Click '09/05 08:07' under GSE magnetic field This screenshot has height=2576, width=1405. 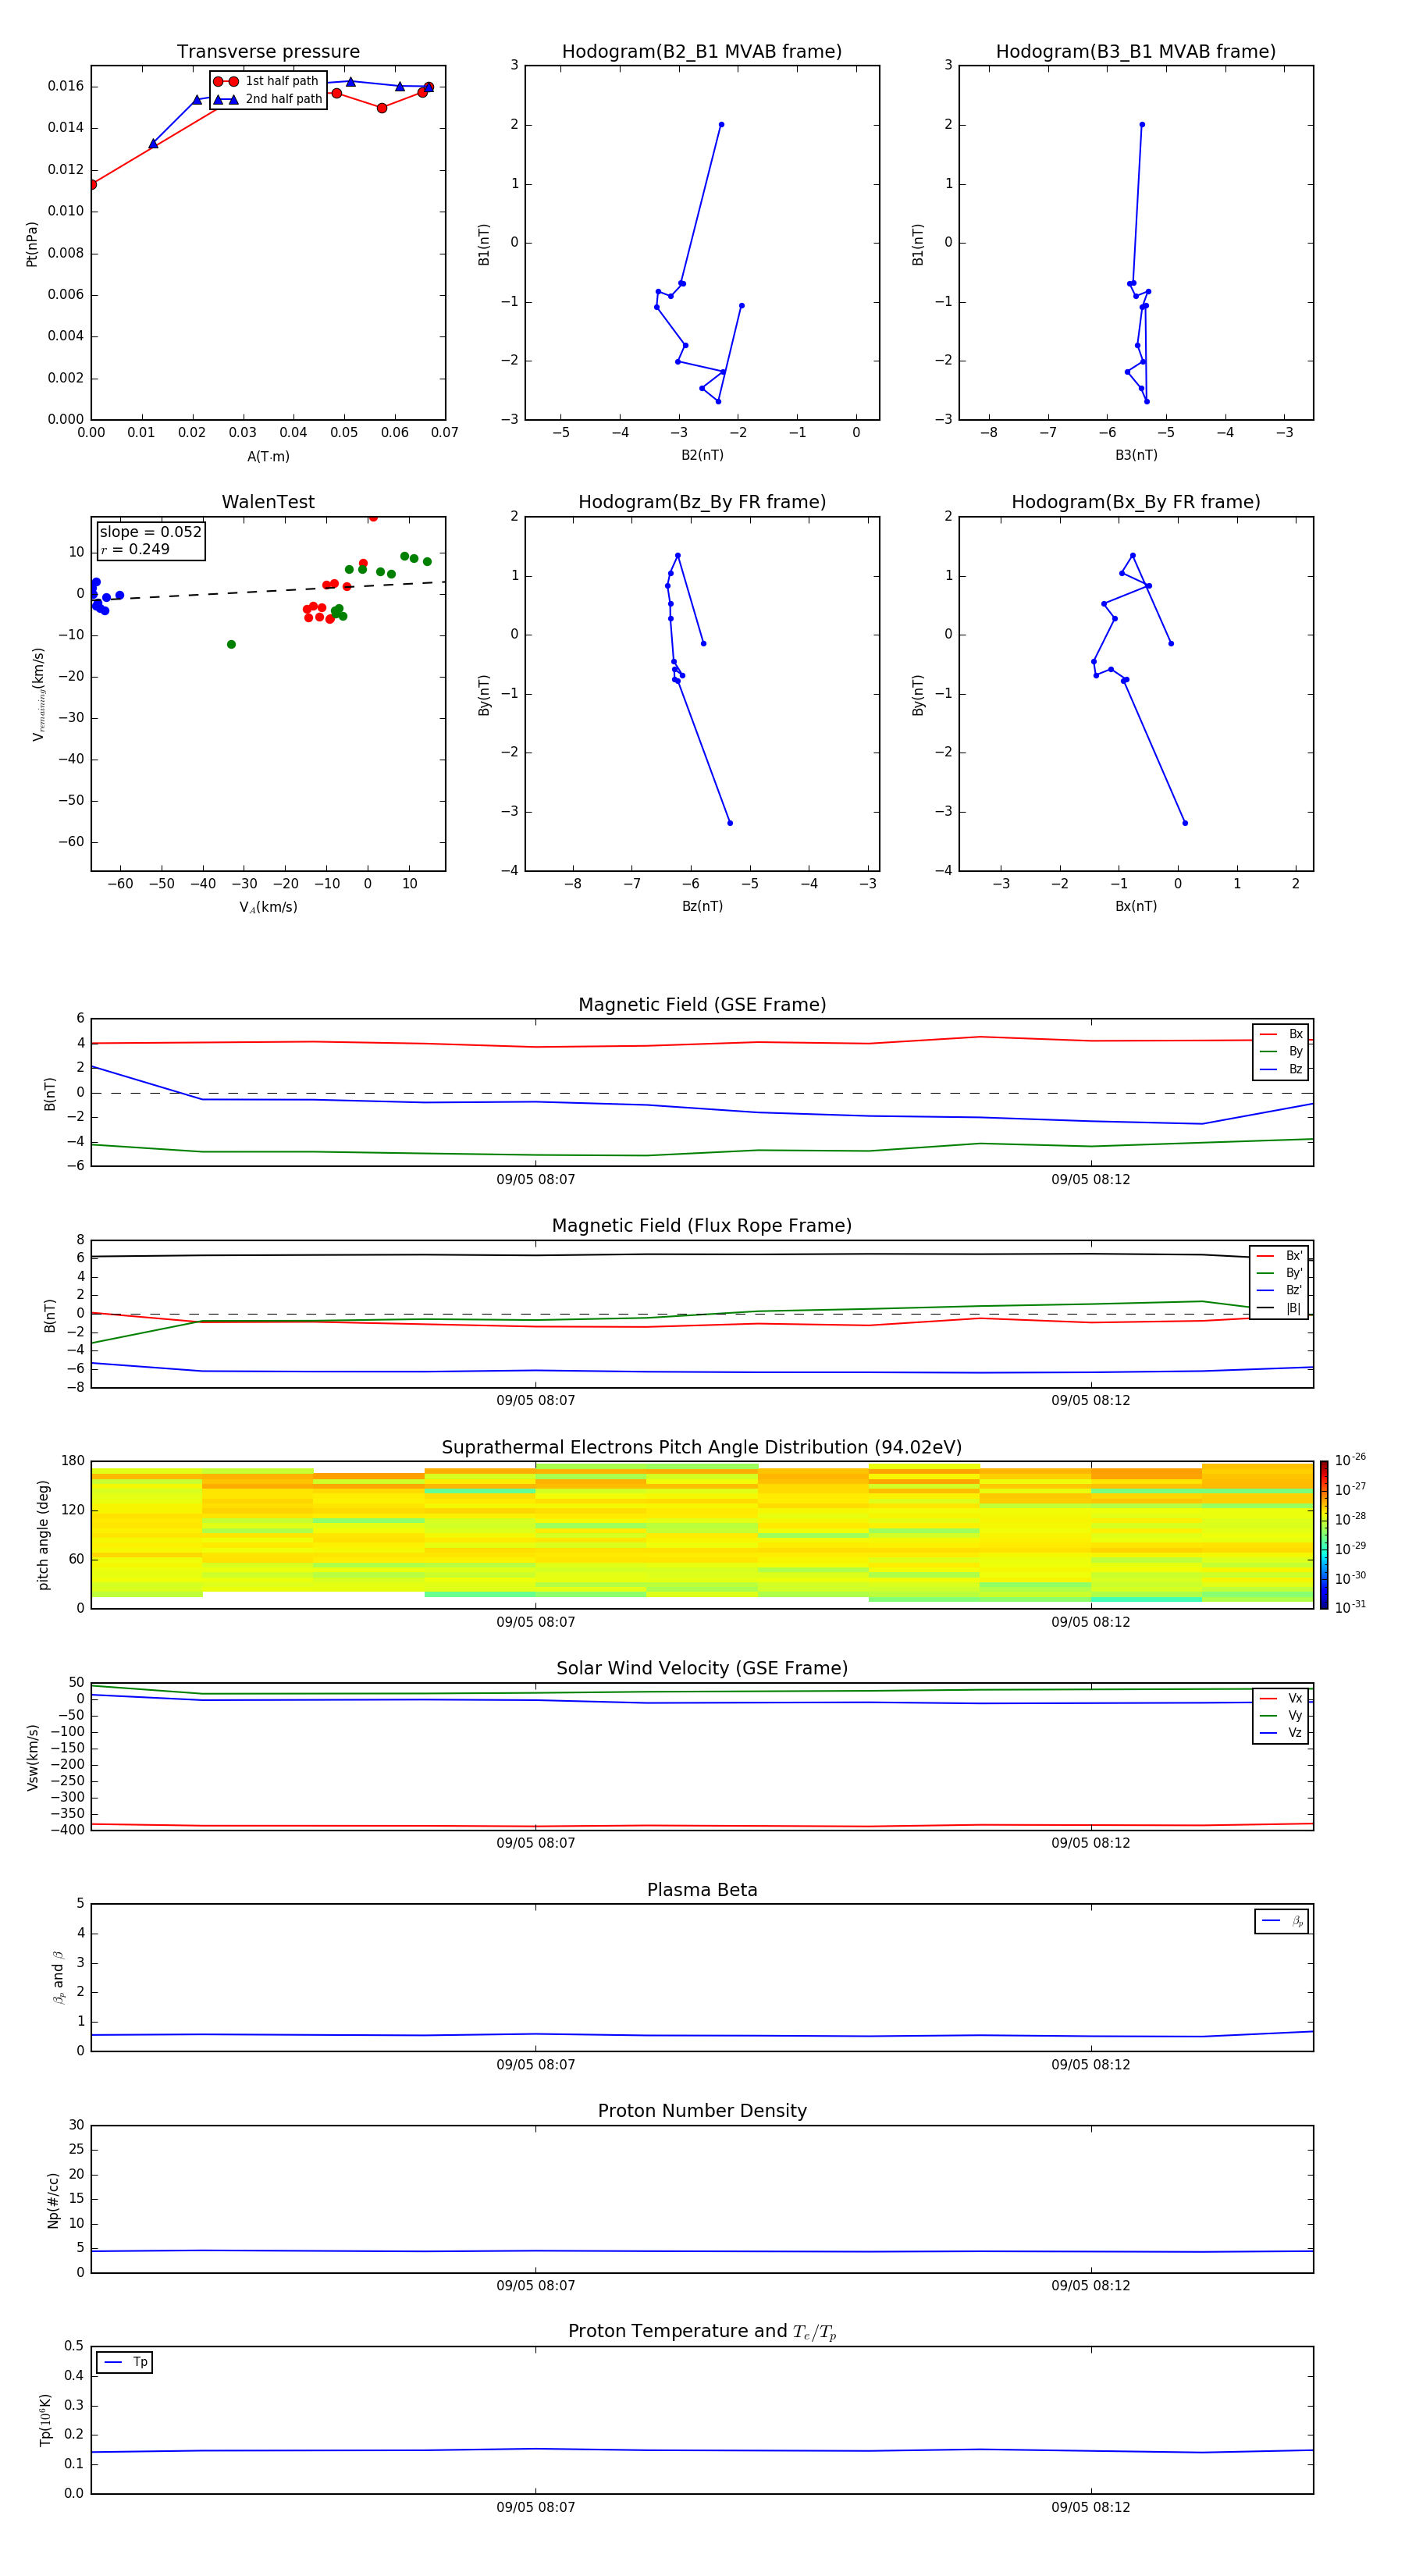(x=536, y=1180)
